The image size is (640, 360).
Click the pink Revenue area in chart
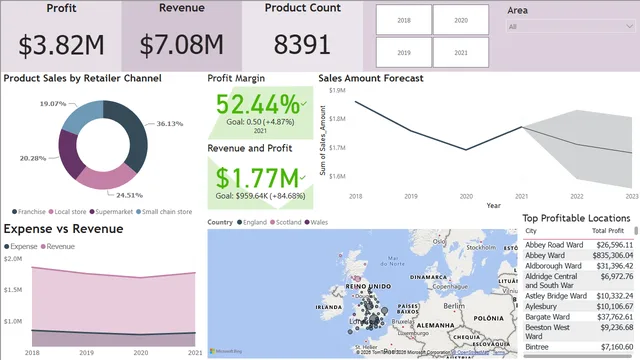click(x=113, y=302)
